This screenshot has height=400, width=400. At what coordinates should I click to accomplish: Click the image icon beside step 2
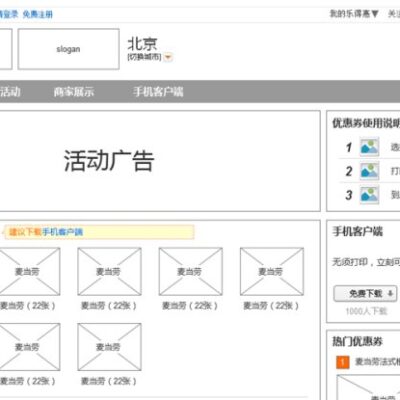[369, 171]
